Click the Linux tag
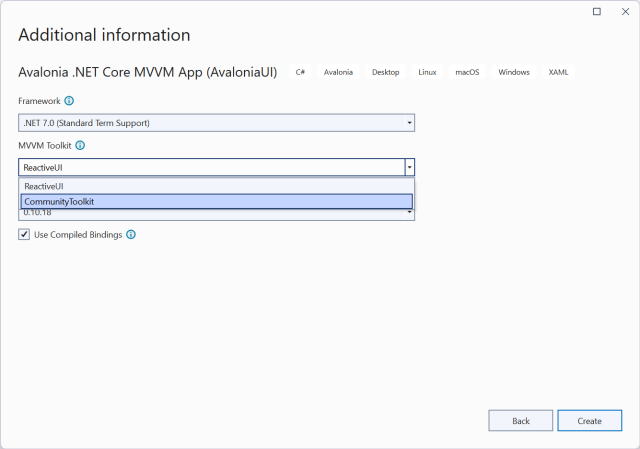The image size is (640, 449). click(427, 72)
